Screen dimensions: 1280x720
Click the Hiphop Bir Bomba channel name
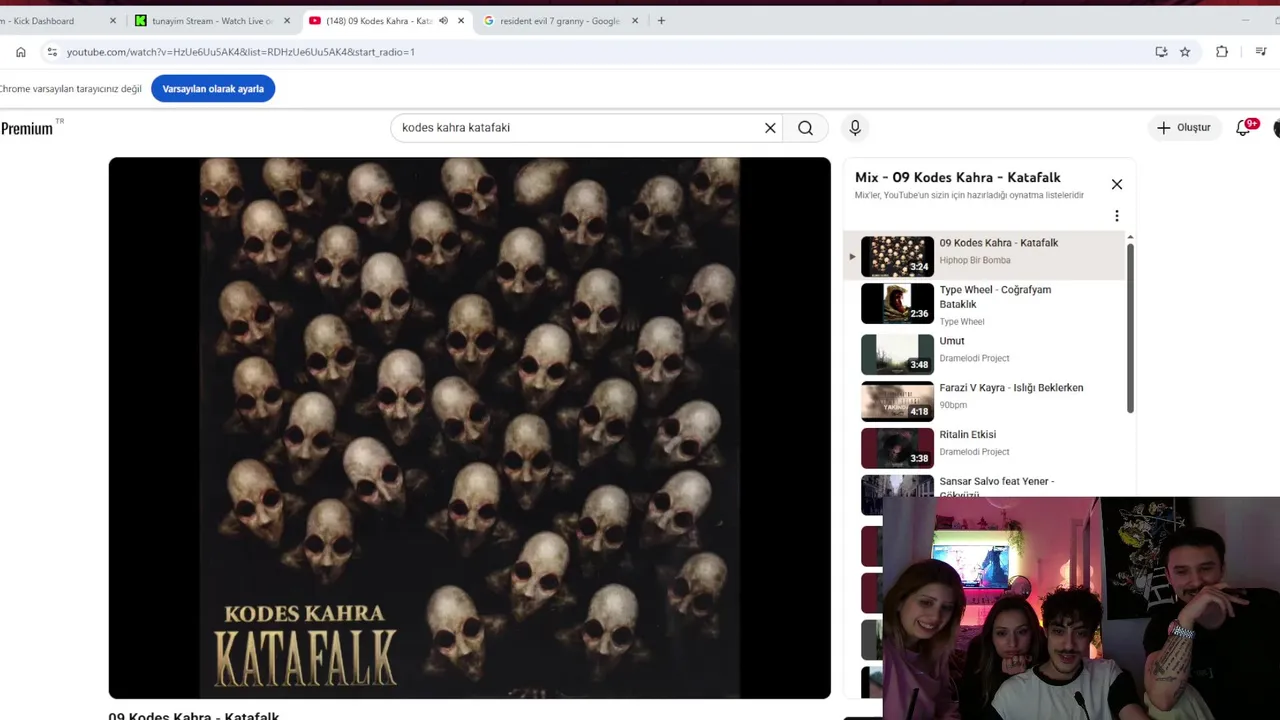click(975, 260)
